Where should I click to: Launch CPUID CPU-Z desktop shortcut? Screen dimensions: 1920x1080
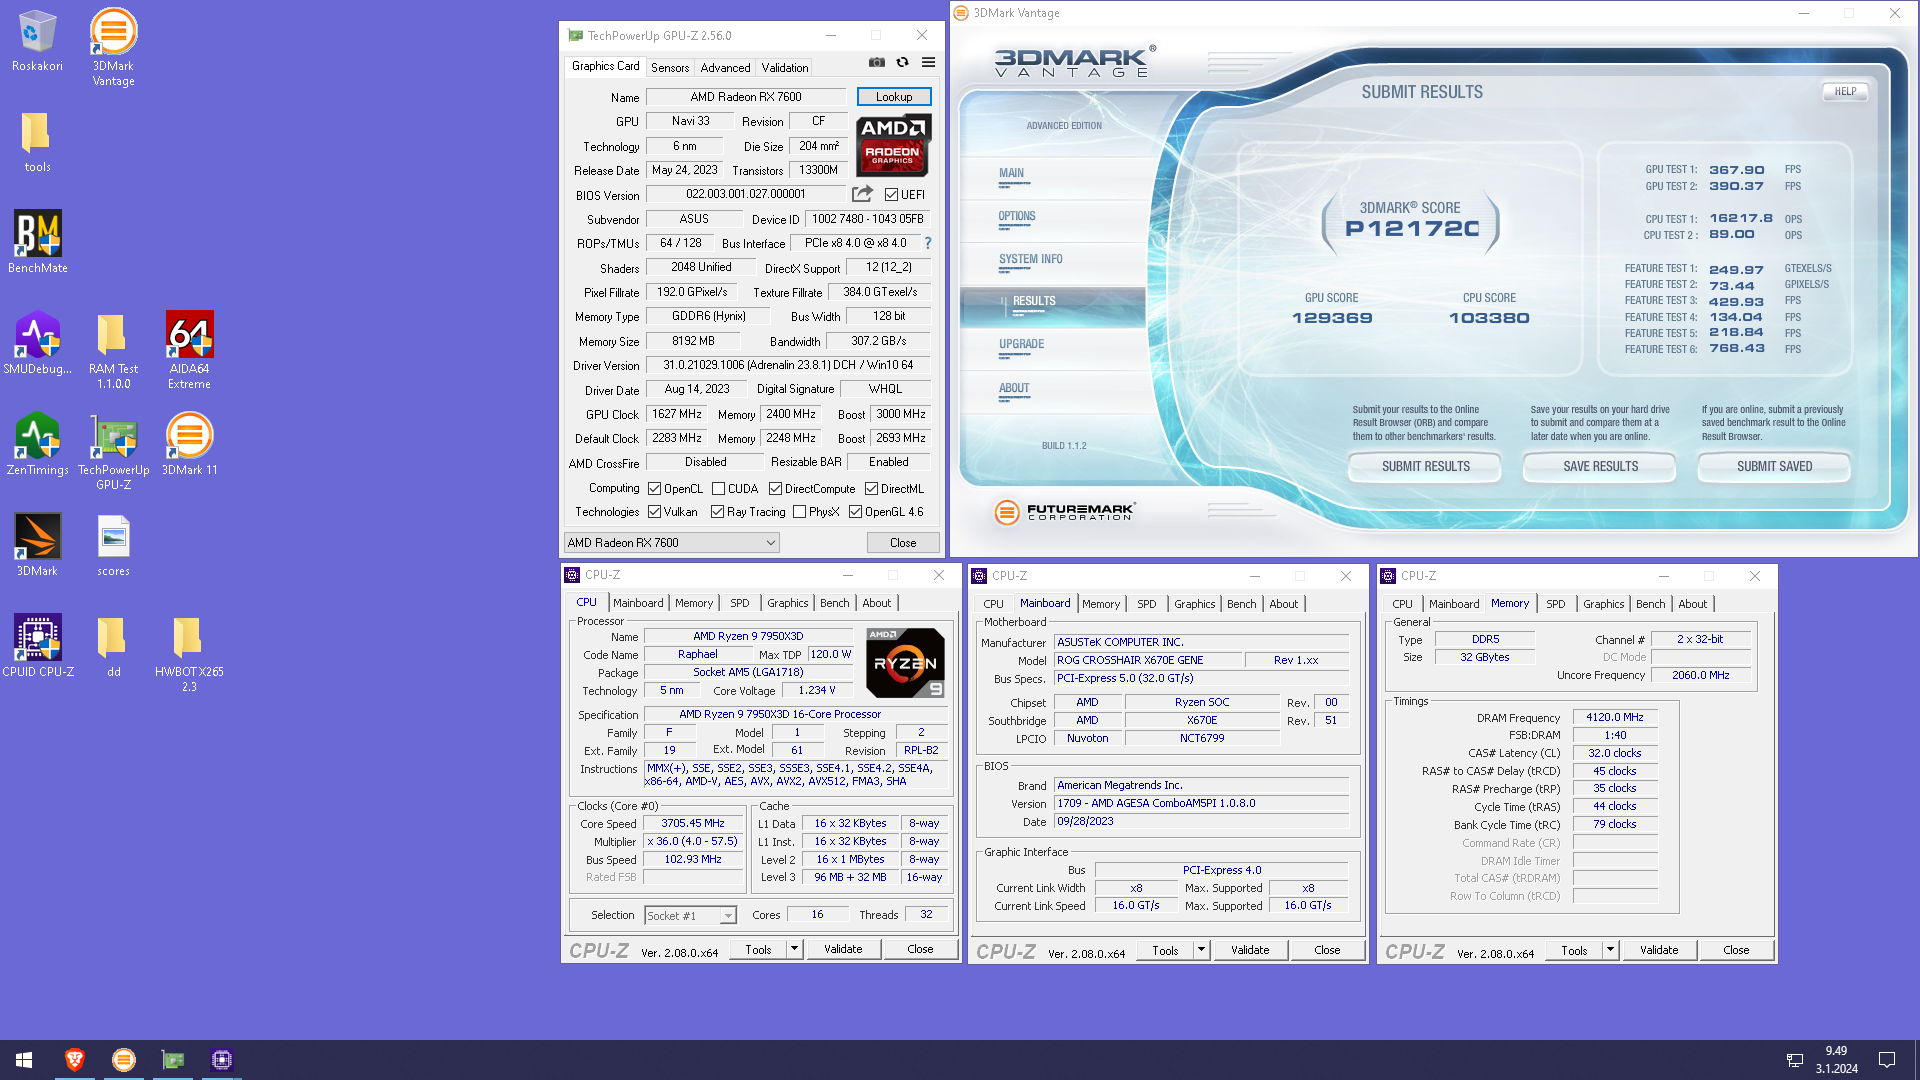(38, 646)
